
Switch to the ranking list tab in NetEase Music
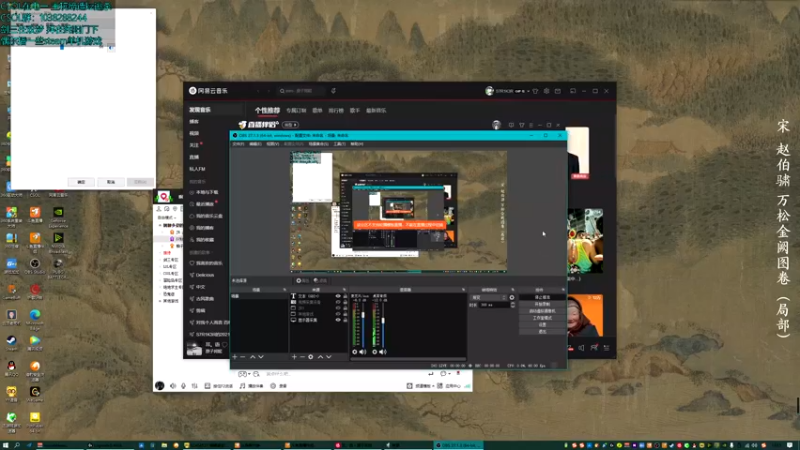[x=336, y=110]
